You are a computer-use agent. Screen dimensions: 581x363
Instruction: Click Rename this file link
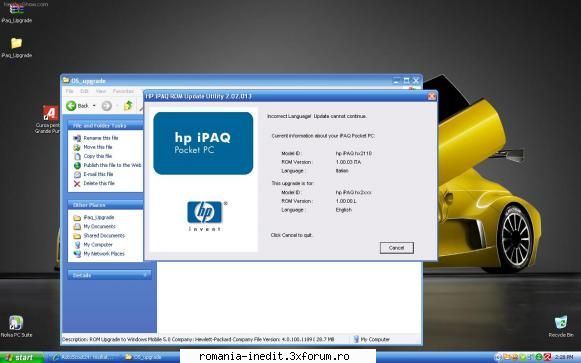pos(101,138)
